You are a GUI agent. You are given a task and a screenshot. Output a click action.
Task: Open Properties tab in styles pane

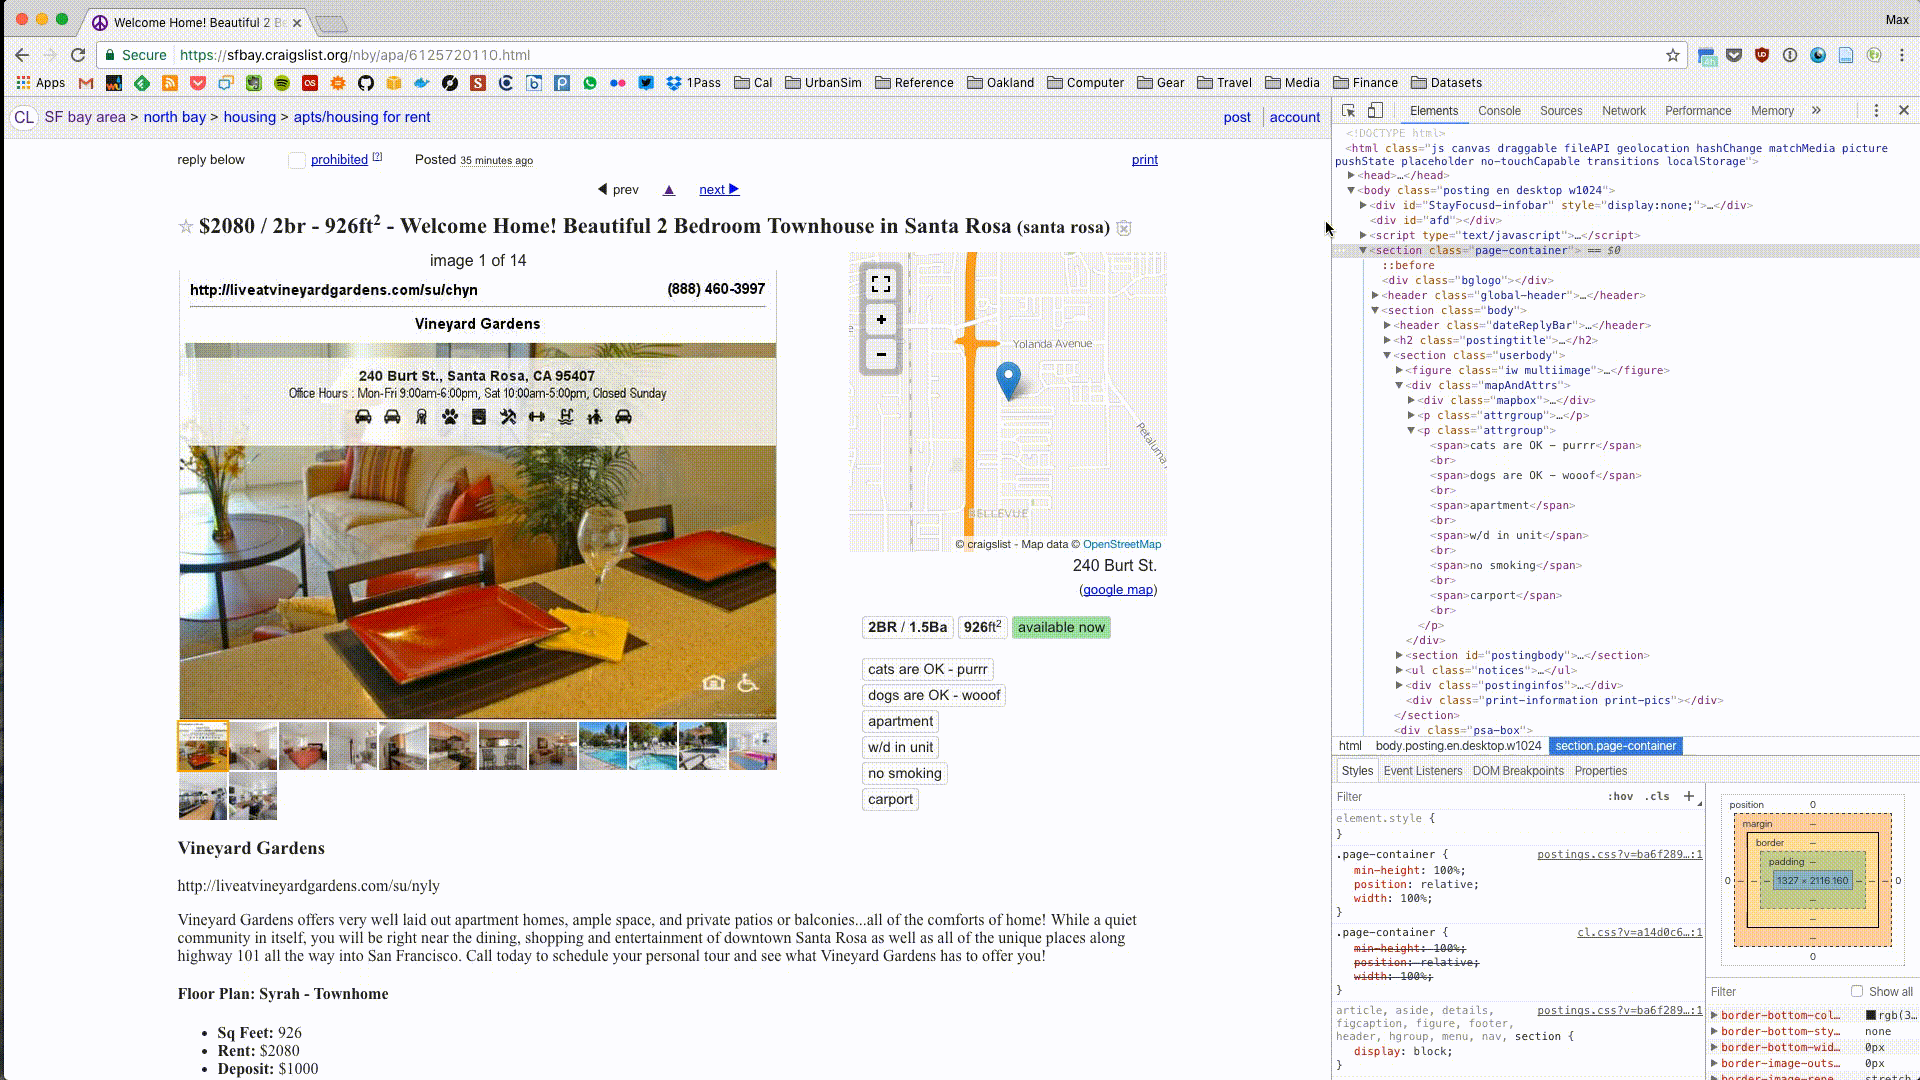1600,771
